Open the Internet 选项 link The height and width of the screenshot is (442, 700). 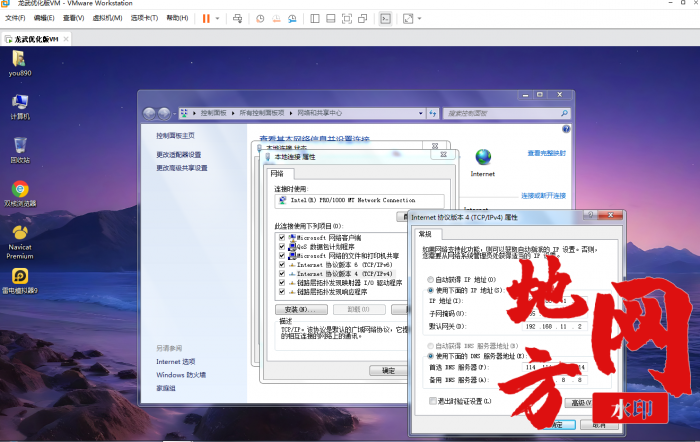[175, 362]
